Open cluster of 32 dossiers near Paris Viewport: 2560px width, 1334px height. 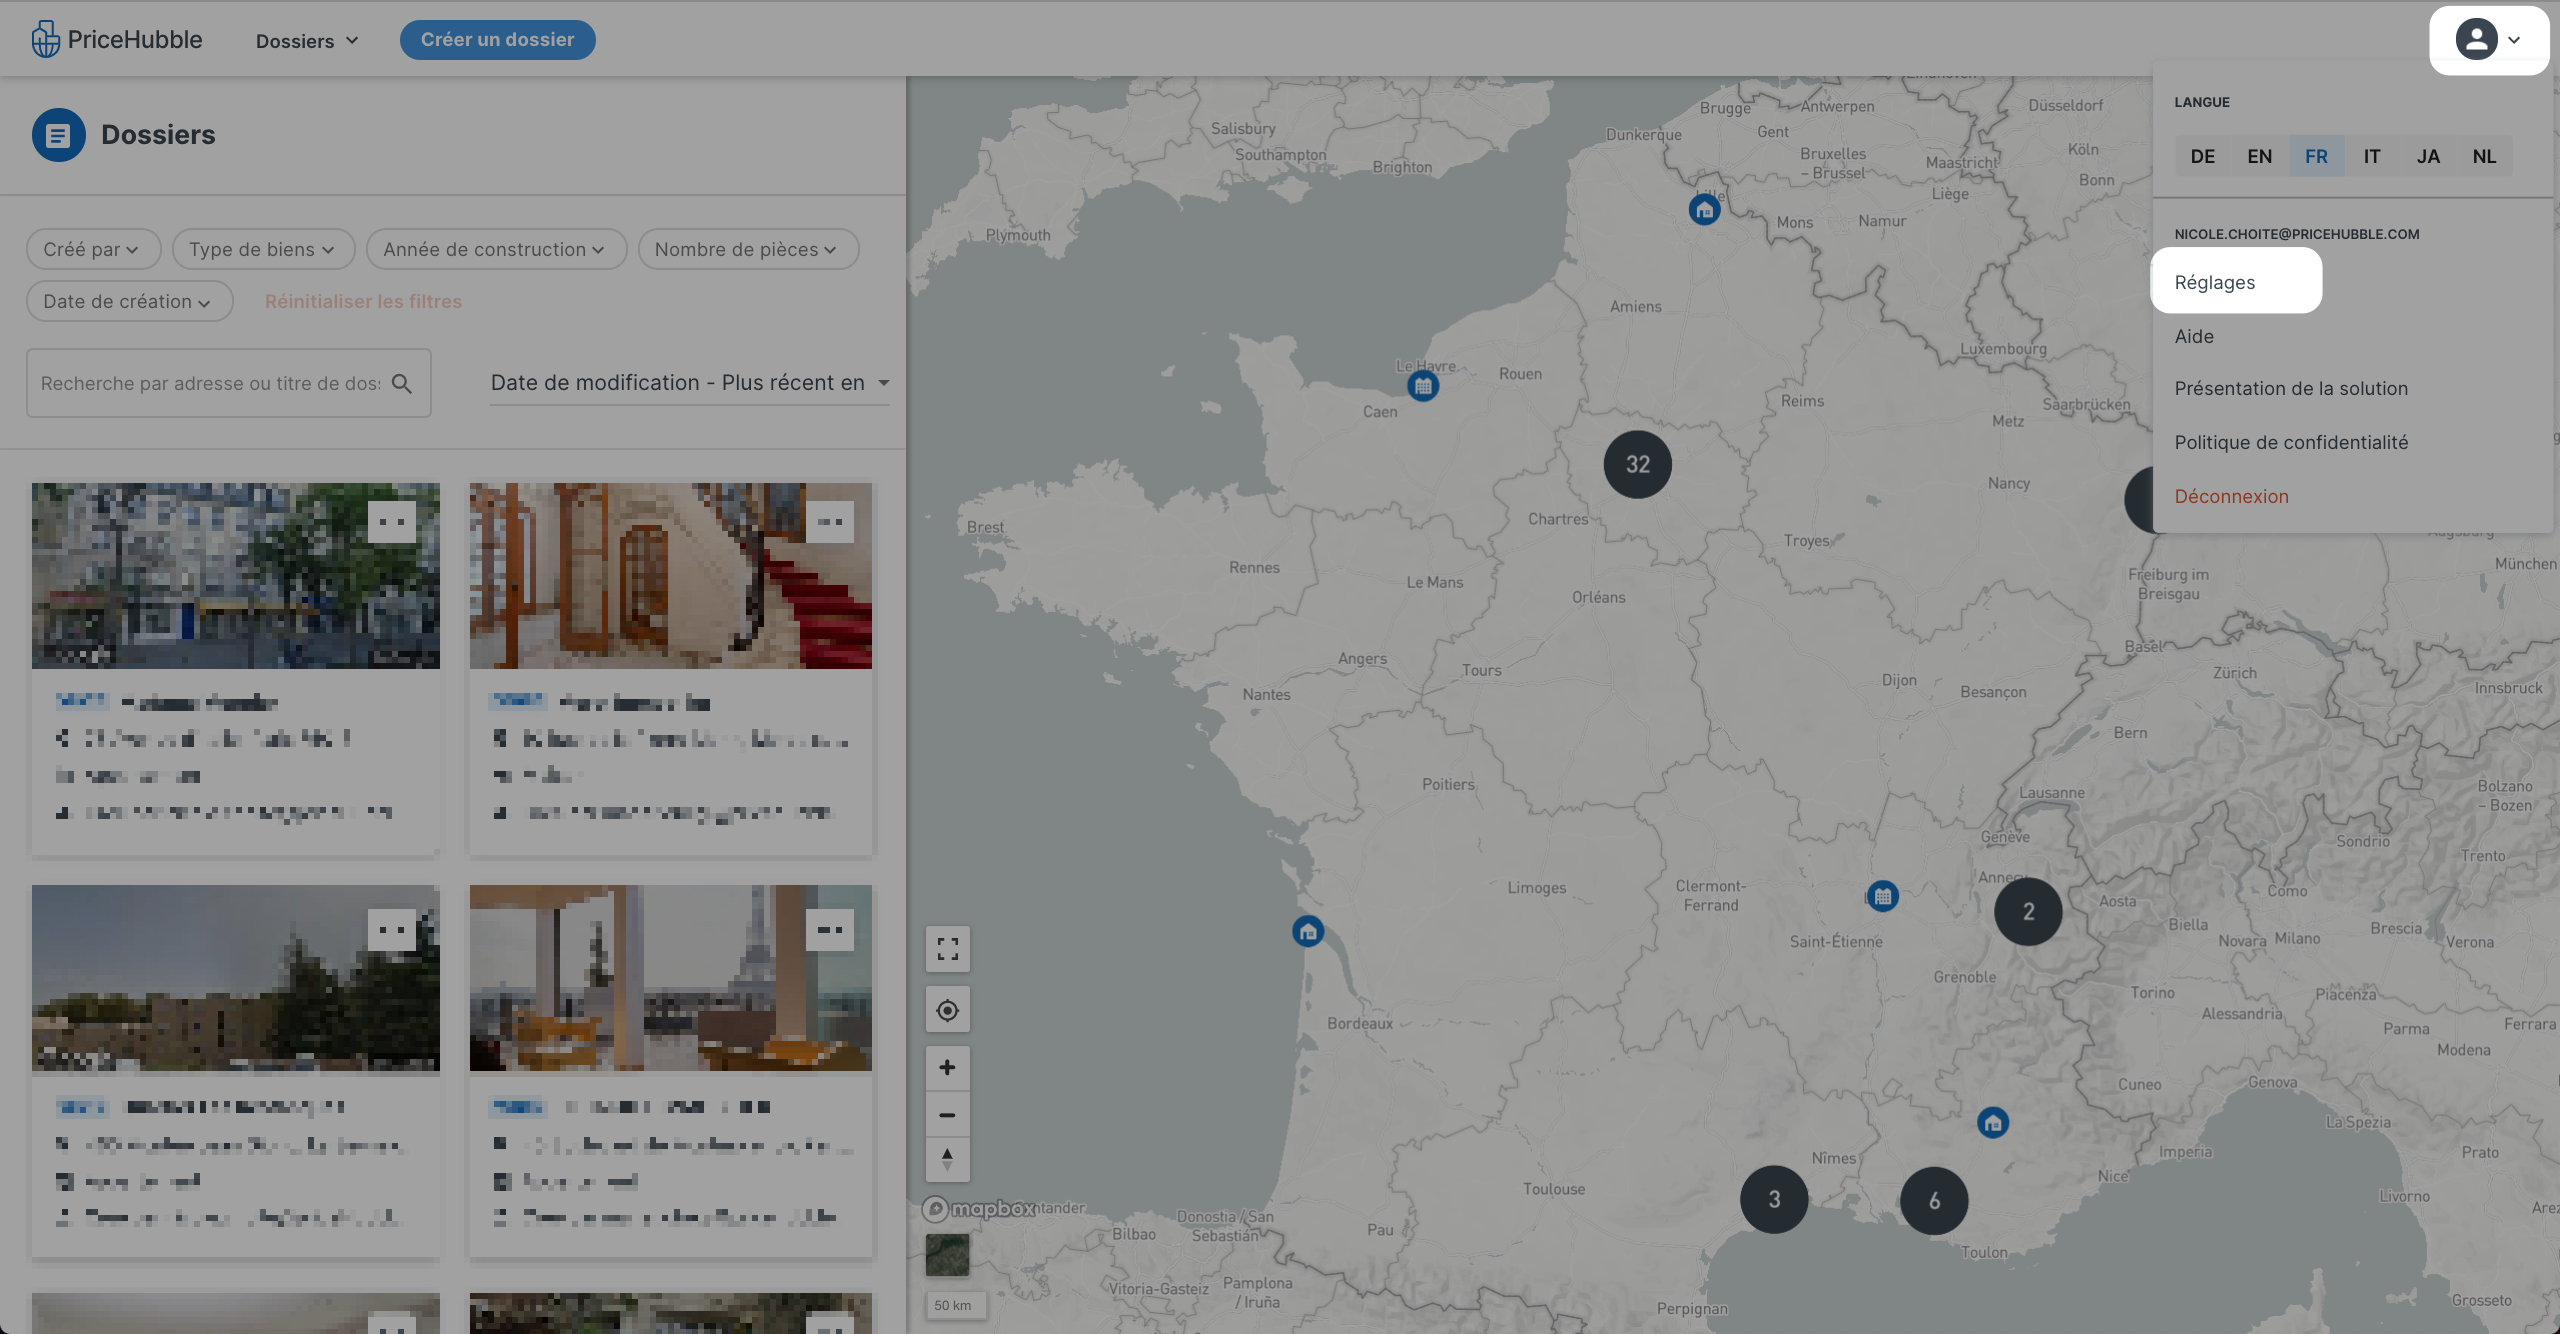[x=1638, y=464]
